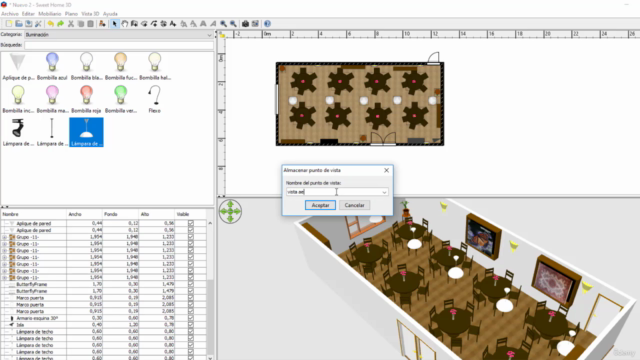This screenshot has width=640, height=360.
Task: Open the Plano menu
Action: coord(71,14)
